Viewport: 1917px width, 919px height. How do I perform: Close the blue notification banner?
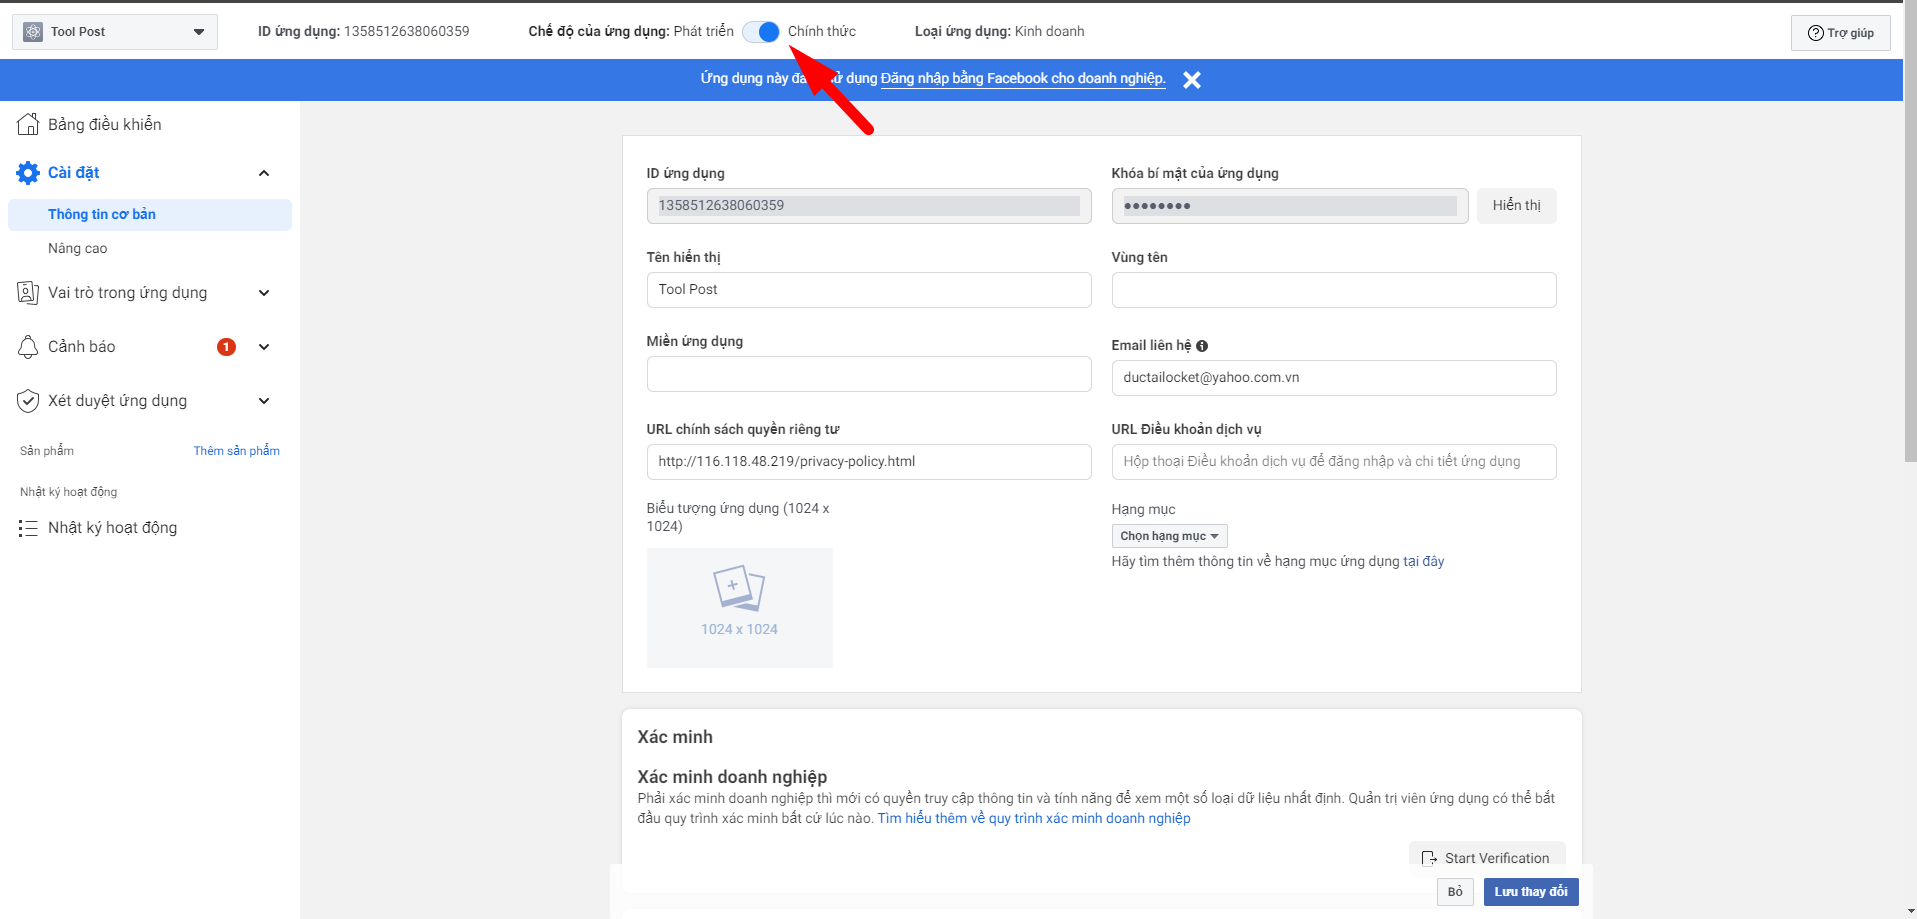click(x=1191, y=80)
